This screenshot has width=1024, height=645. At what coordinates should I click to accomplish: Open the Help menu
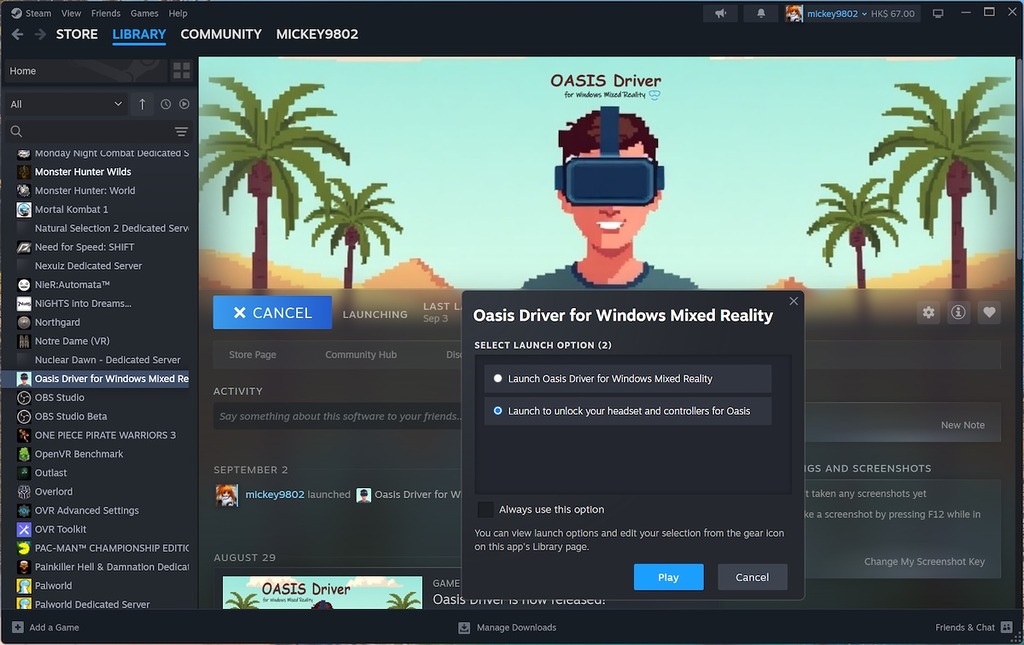178,13
